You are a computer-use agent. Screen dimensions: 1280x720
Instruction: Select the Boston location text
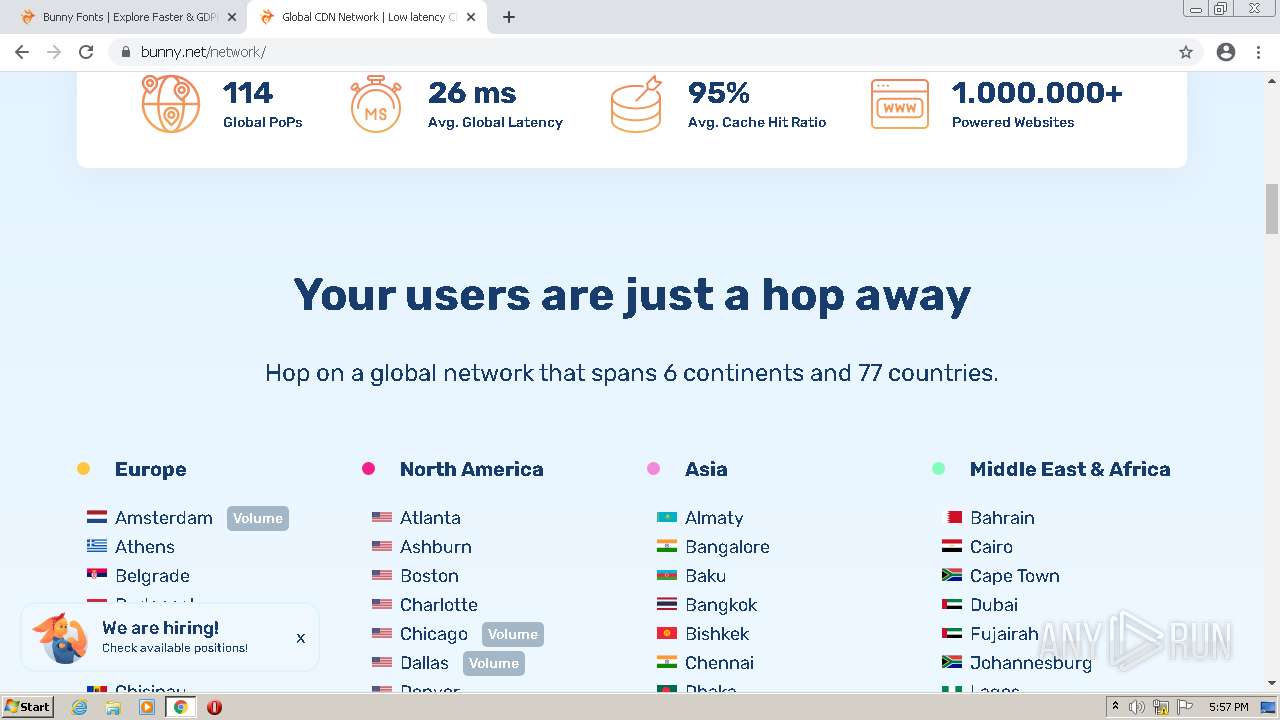(429, 576)
